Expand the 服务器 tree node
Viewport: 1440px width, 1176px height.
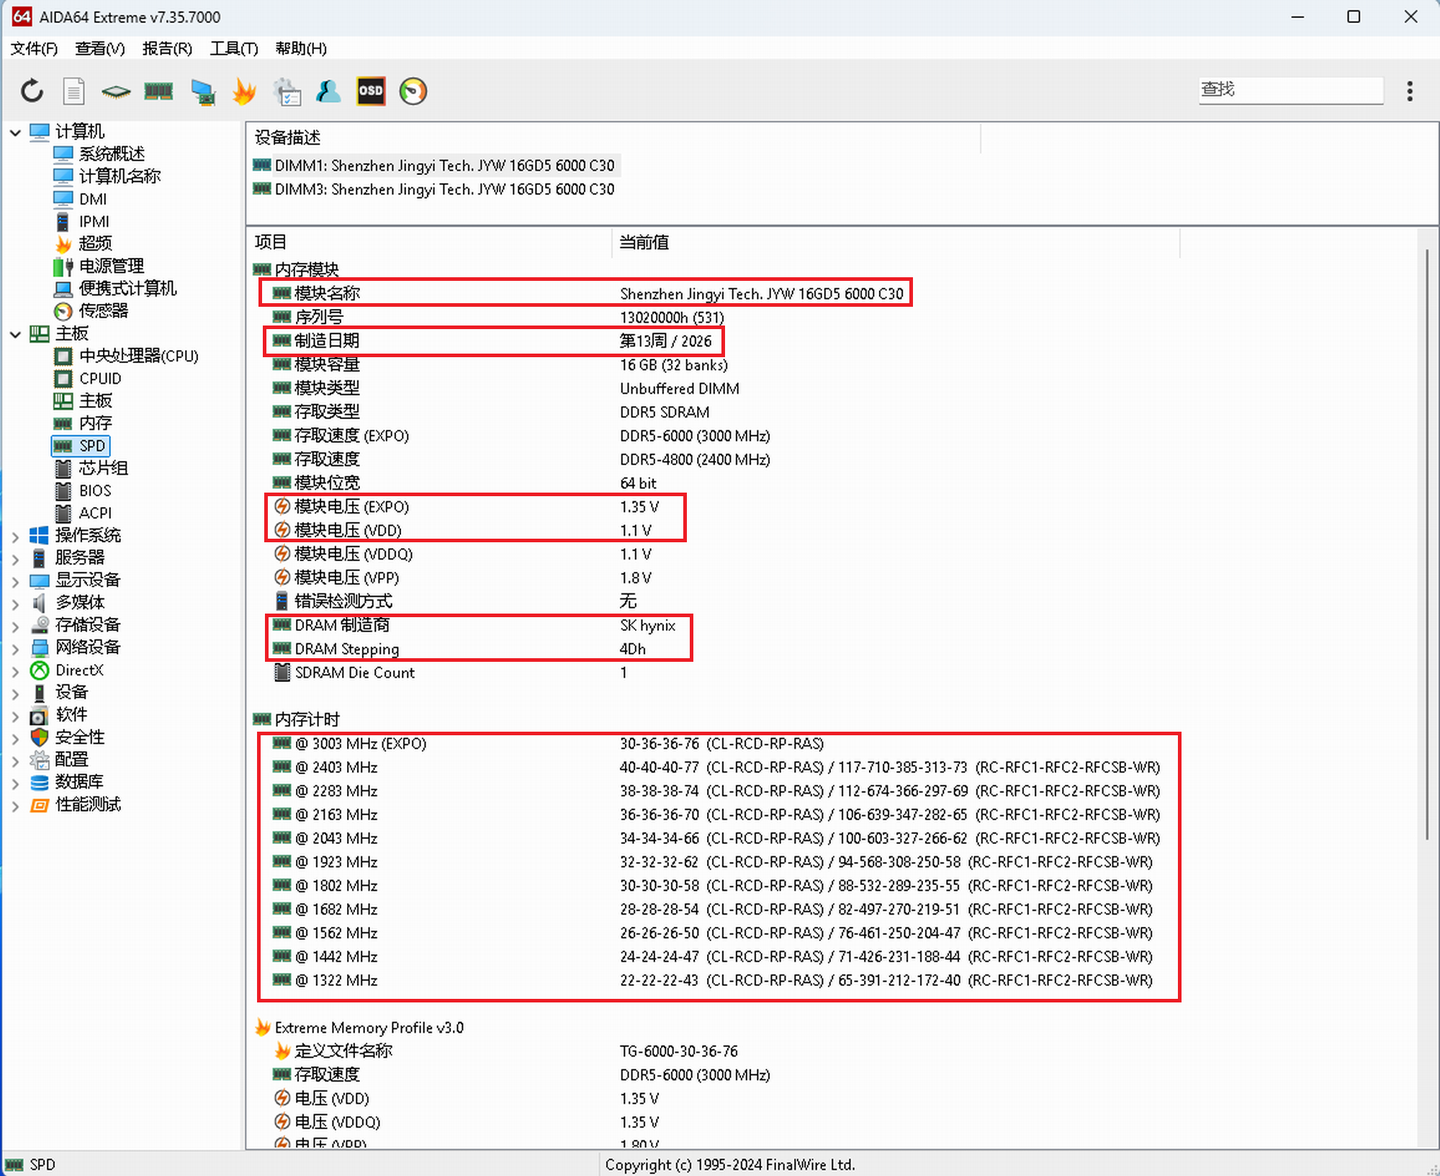(x=15, y=558)
